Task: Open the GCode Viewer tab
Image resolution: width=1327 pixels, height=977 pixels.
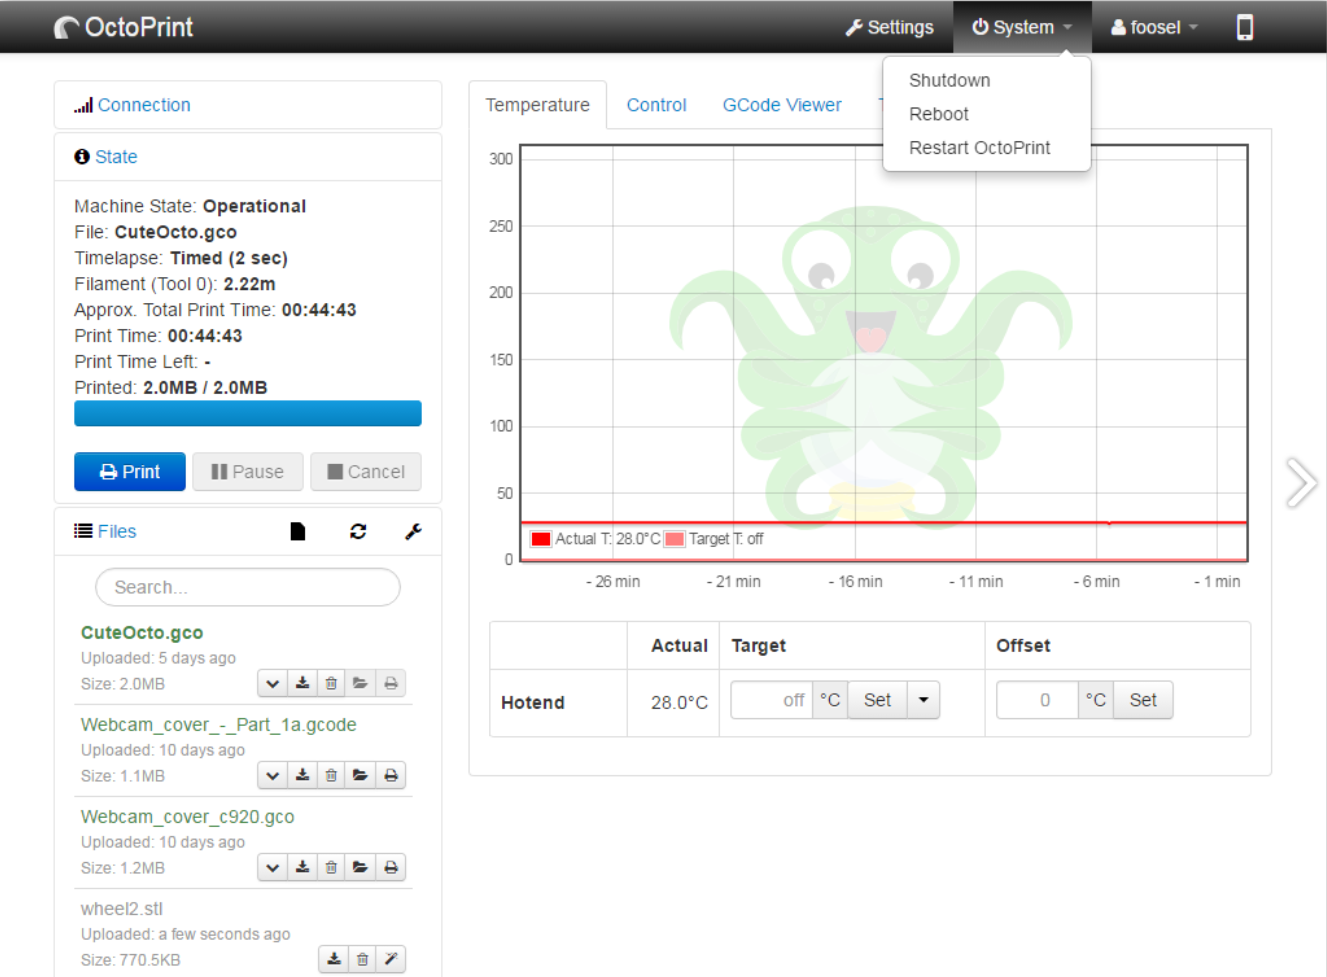Action: [782, 105]
